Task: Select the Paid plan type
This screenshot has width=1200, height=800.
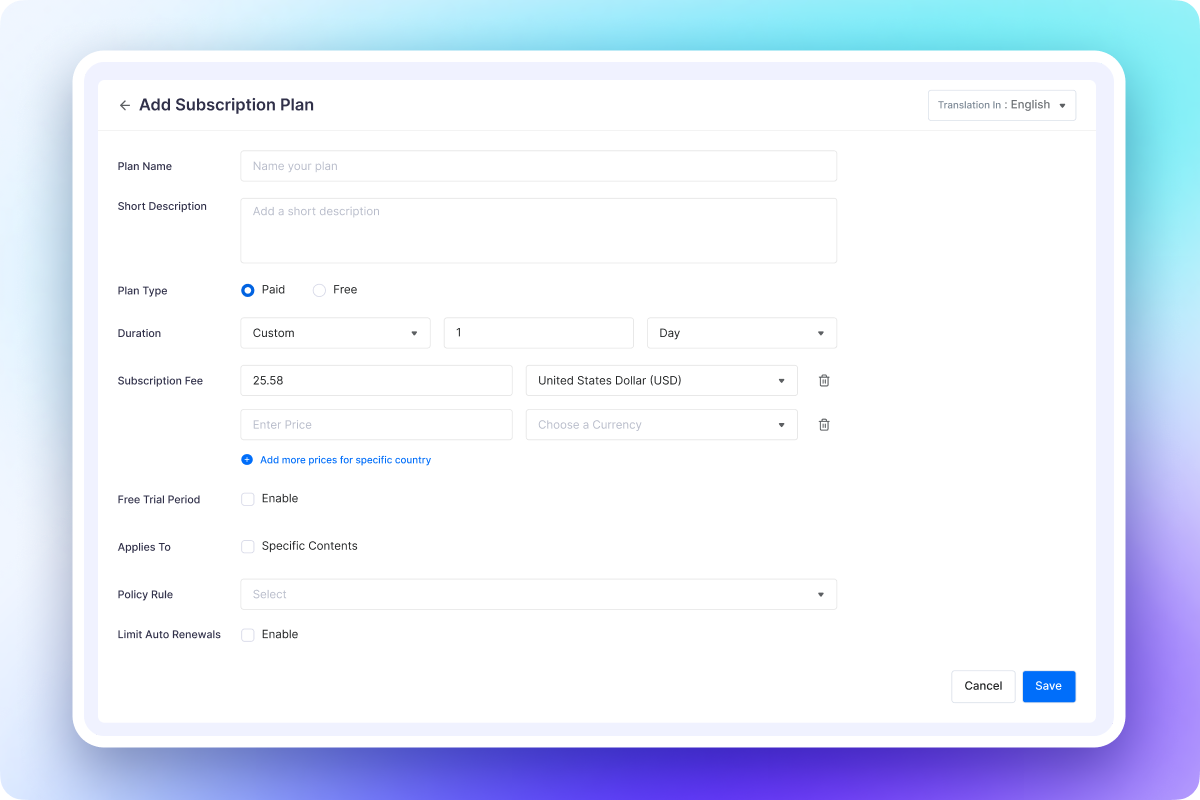Action: coord(248,290)
